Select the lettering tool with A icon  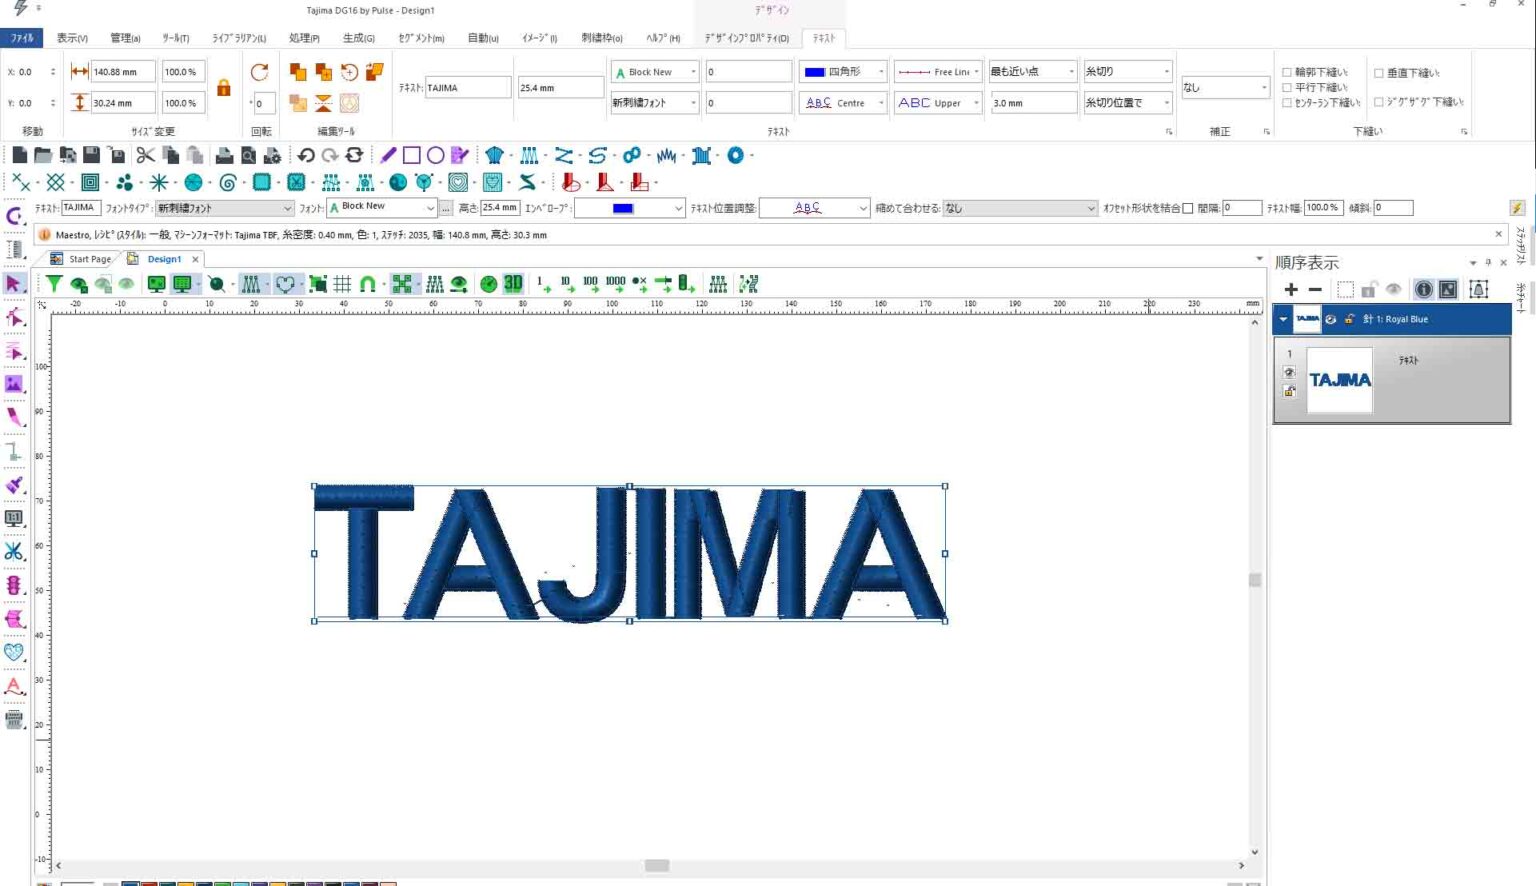tap(13, 687)
